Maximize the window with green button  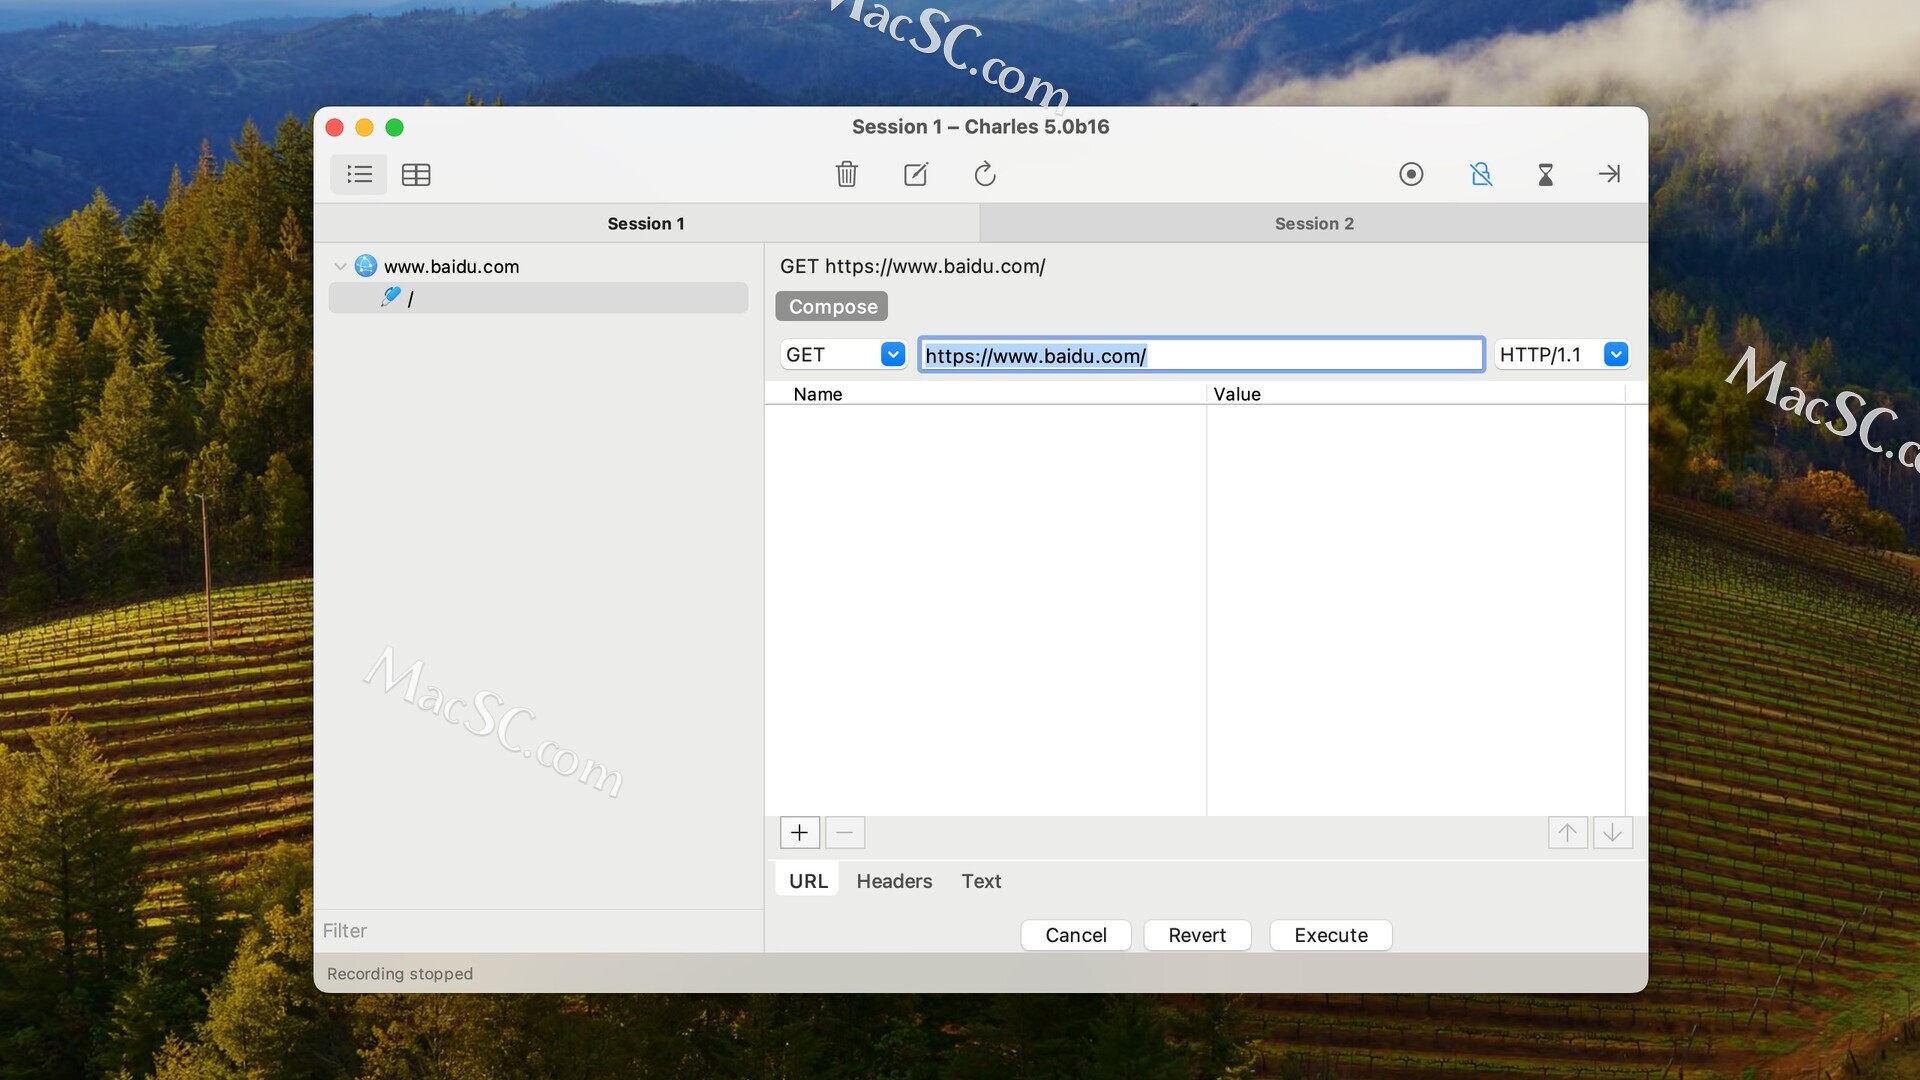point(395,127)
